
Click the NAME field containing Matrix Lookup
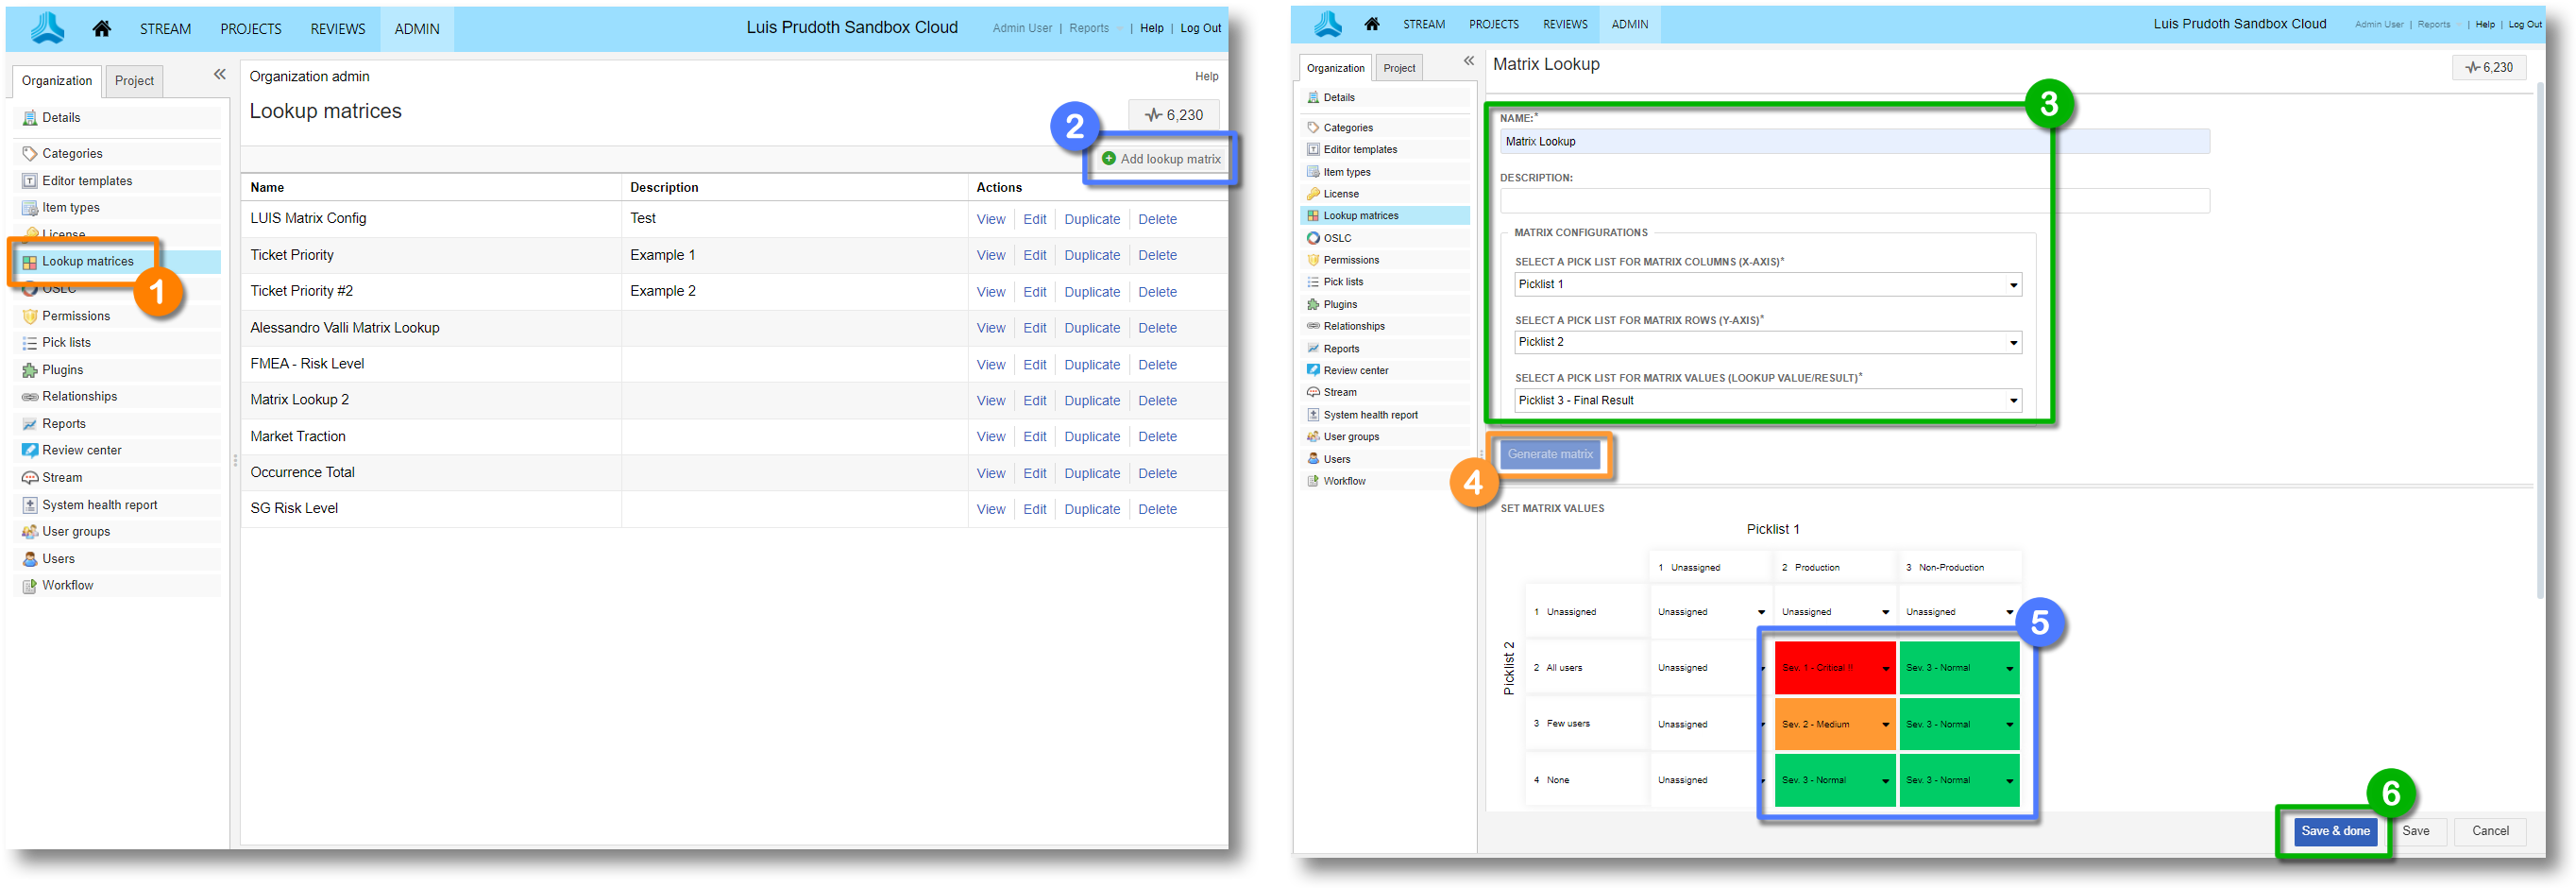click(x=1853, y=142)
